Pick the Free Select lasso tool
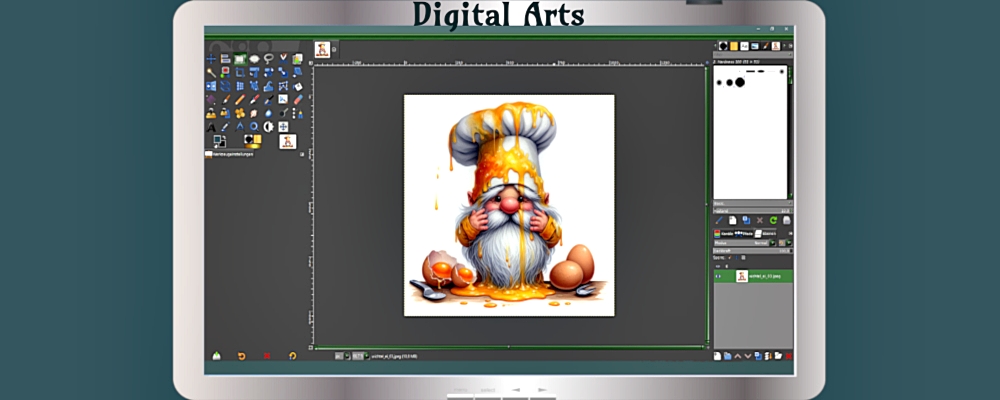Viewport: 1000px width, 400px height. (269, 59)
